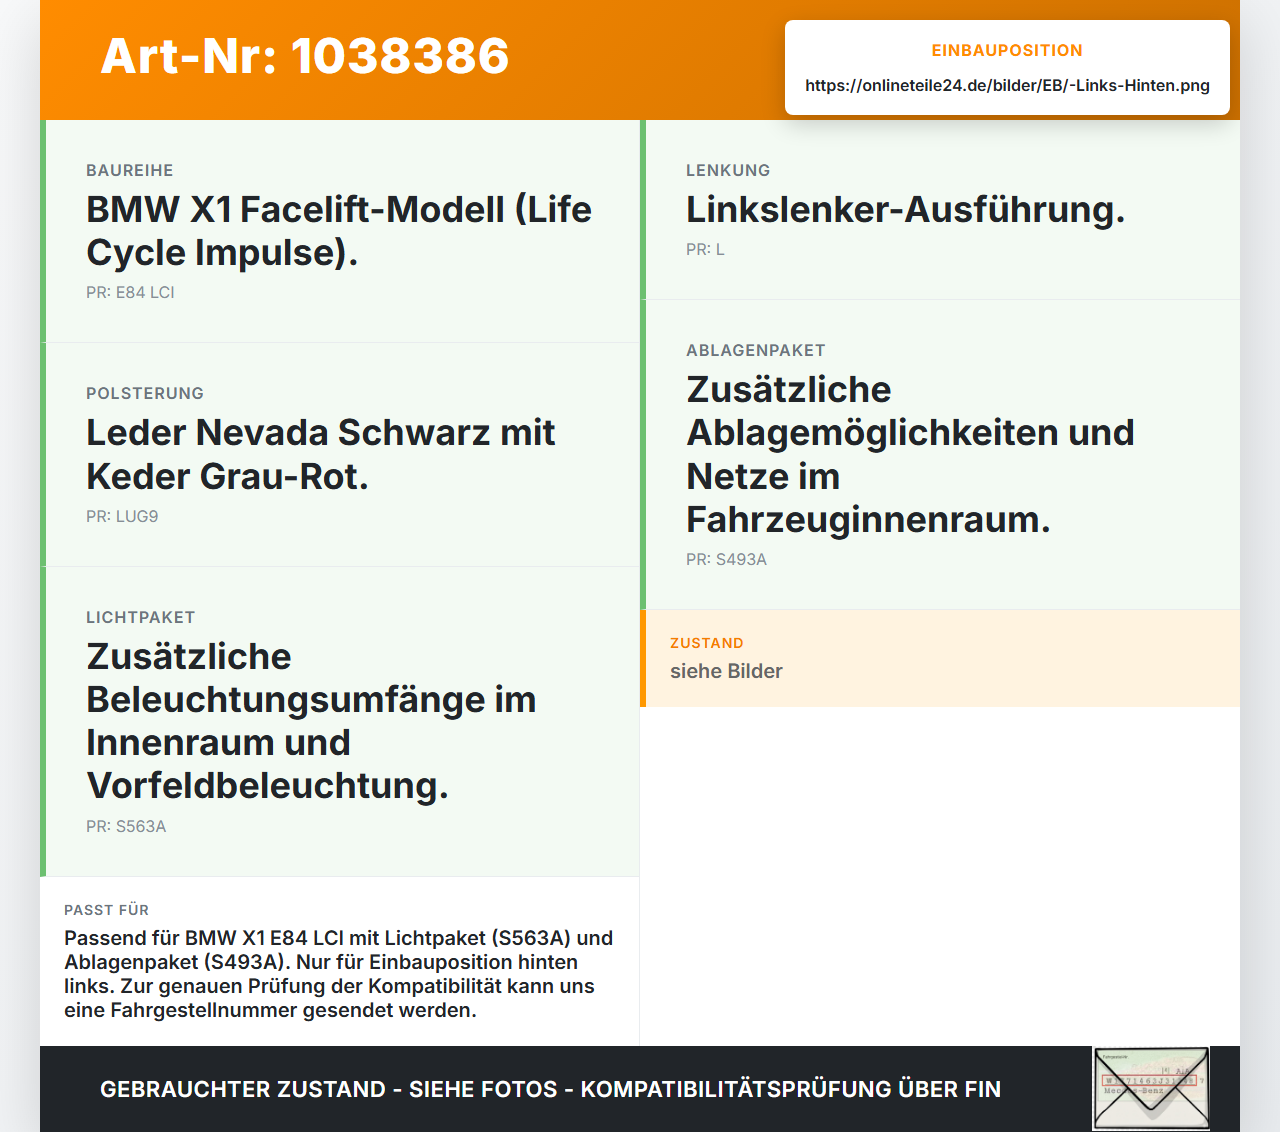This screenshot has width=1280, height=1132.
Task: Click the PR: LUG9 code
Action: [x=122, y=516]
